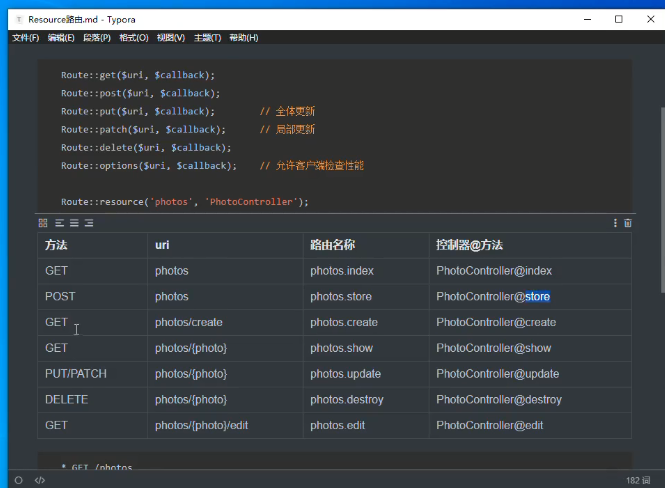Delete the table with trash icon
The width and height of the screenshot is (665, 488).
click(628, 223)
